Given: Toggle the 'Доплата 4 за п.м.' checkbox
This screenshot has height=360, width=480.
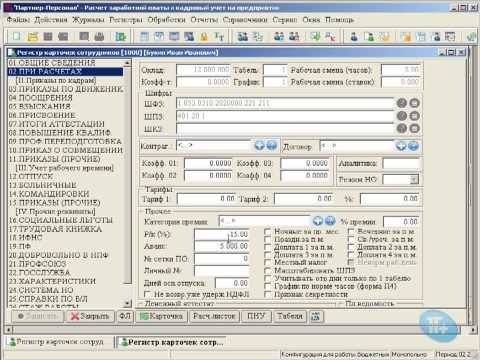Looking at the screenshot, I should [351, 255].
